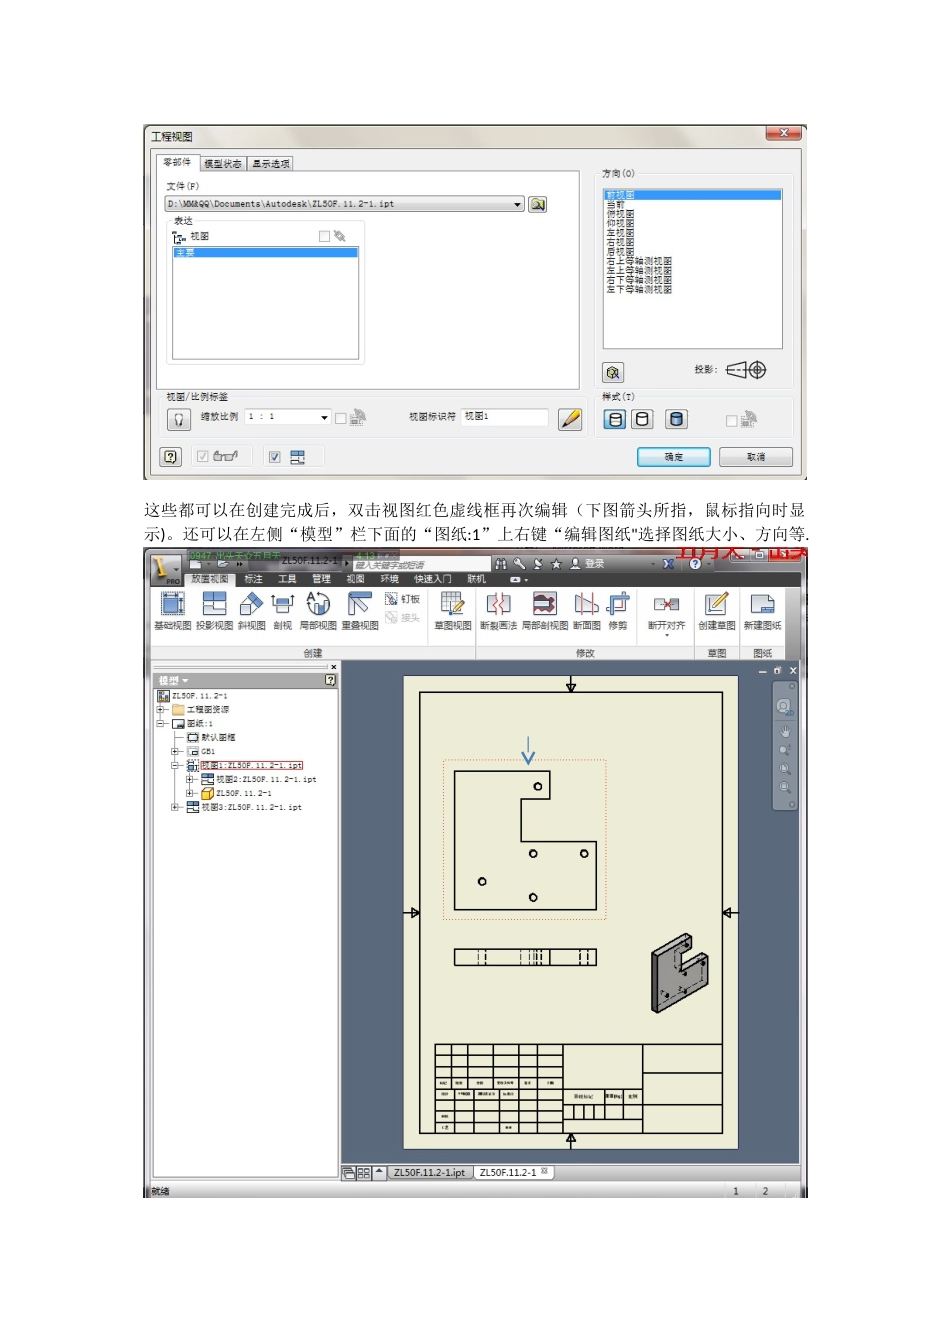Open the 快速入门 ribbon tab
Image resolution: width=950 pixels, height=1344 pixels.
pos(433,579)
